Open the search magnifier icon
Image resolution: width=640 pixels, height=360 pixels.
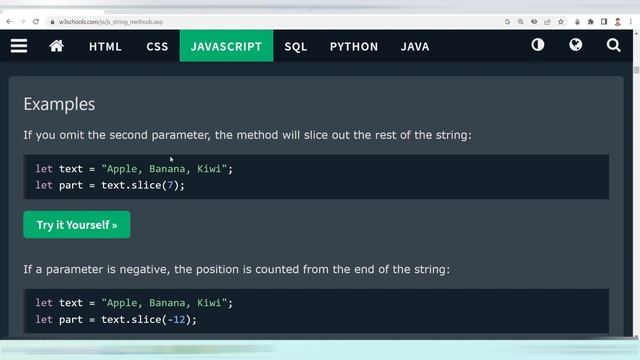click(613, 45)
